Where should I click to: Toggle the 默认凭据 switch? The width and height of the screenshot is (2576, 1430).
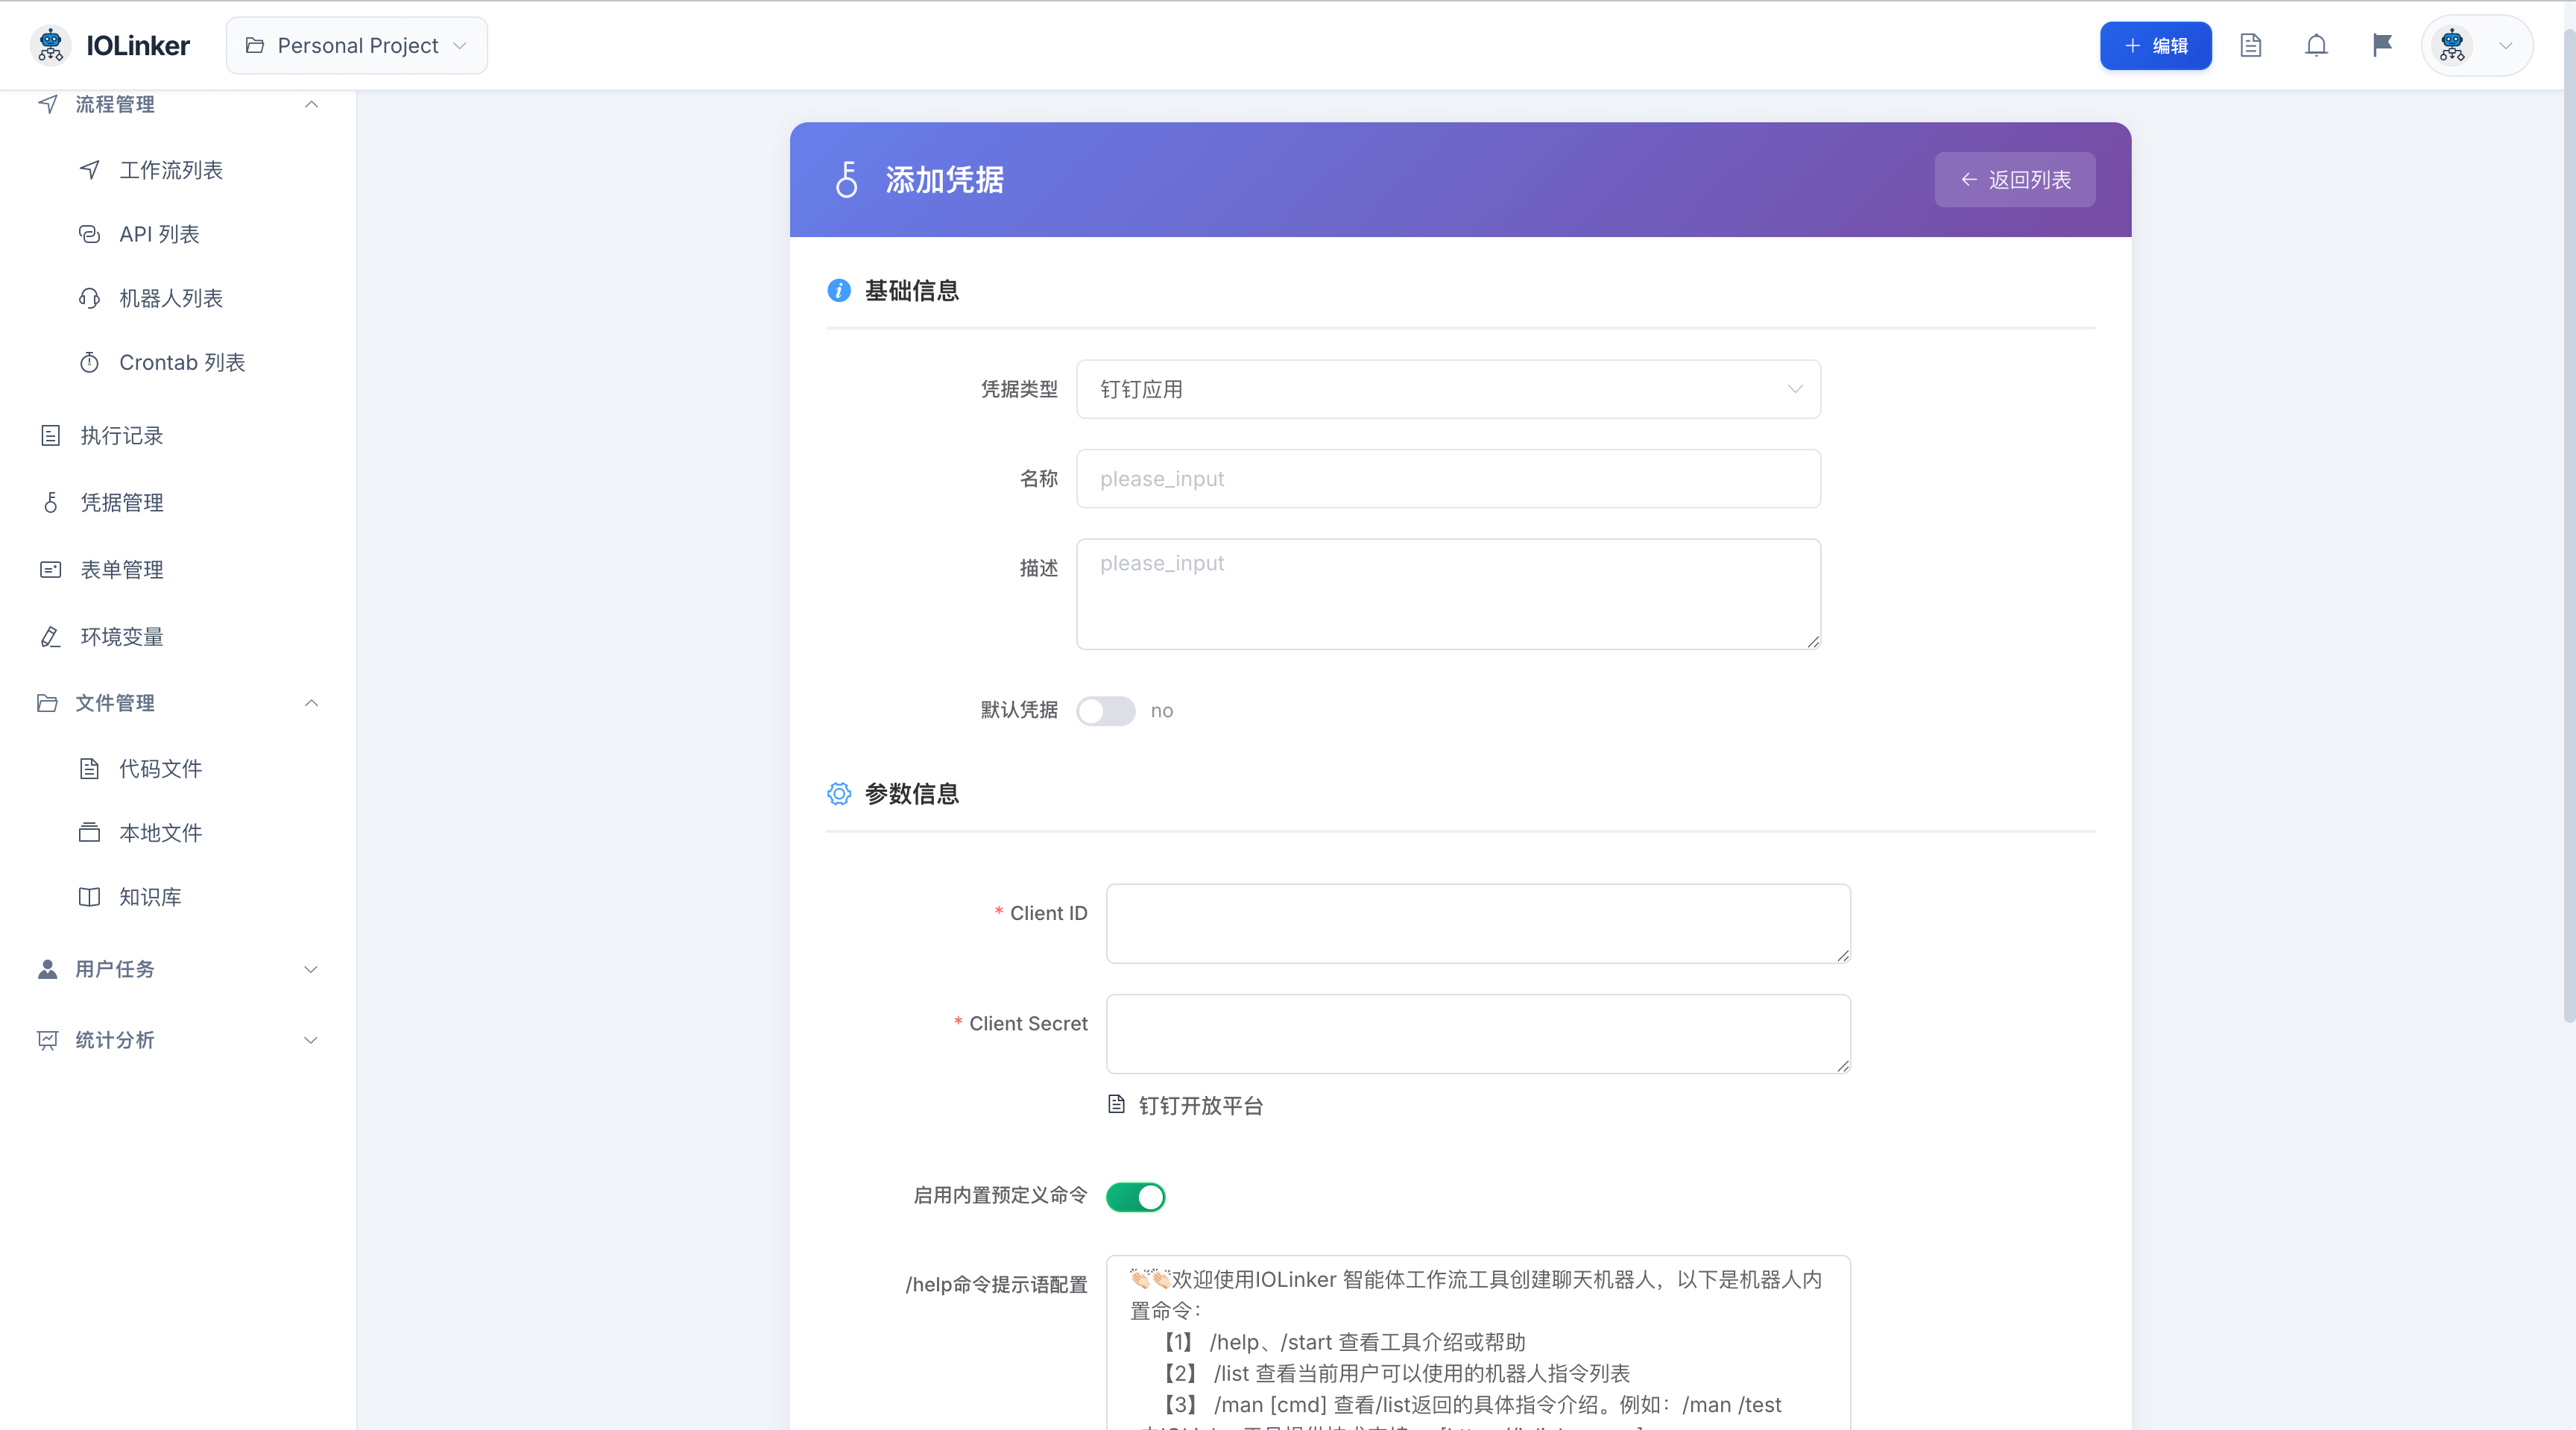[x=1105, y=711]
